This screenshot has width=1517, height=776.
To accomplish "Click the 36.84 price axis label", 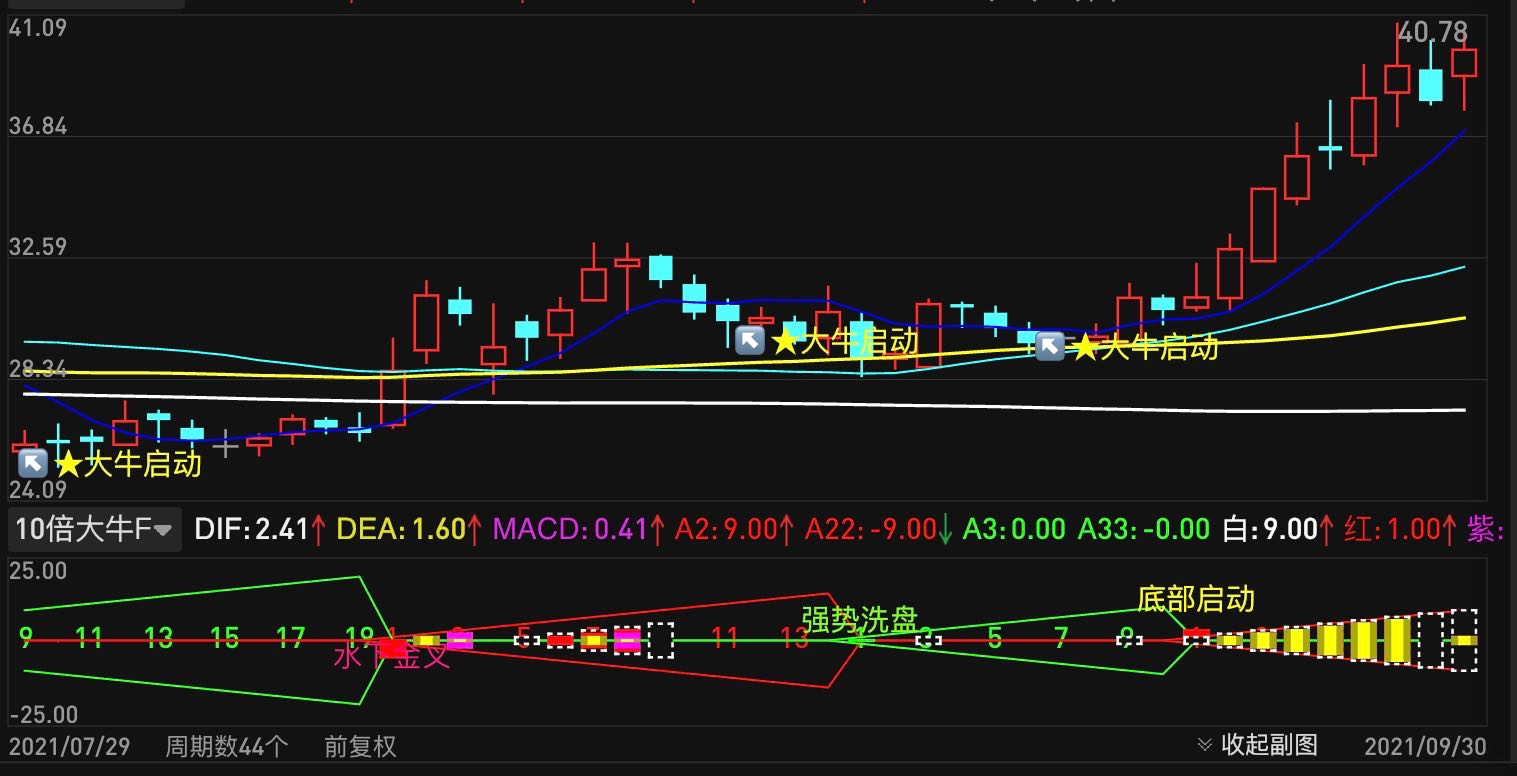I will tap(38, 126).
